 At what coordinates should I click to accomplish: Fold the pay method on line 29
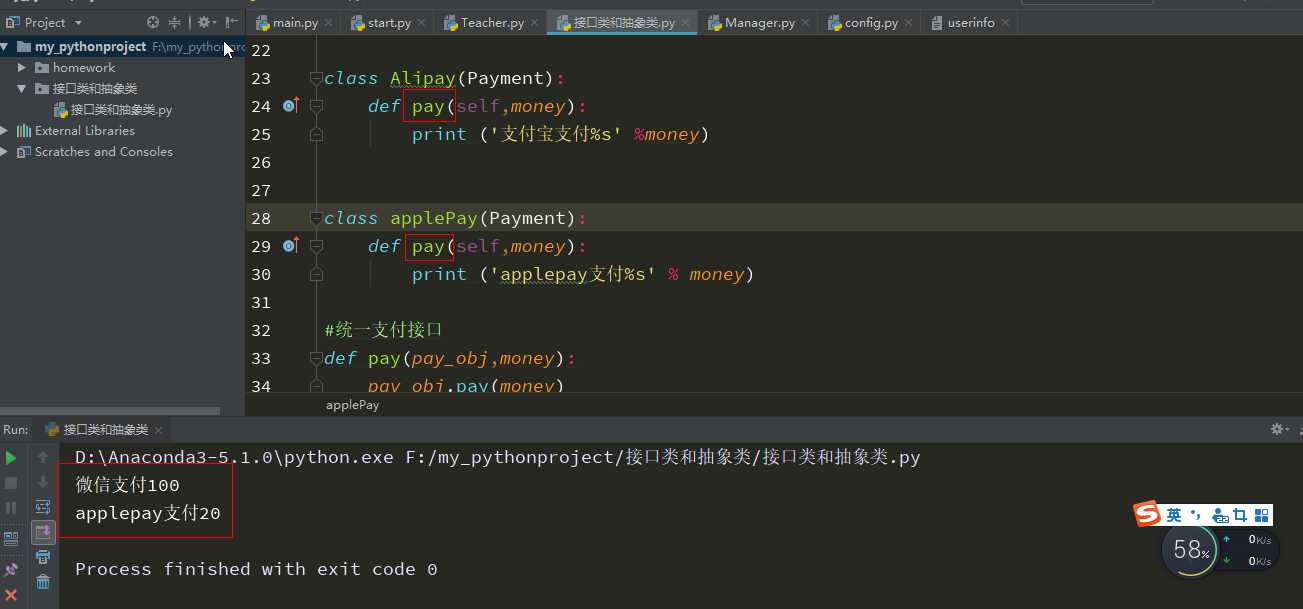coord(316,246)
